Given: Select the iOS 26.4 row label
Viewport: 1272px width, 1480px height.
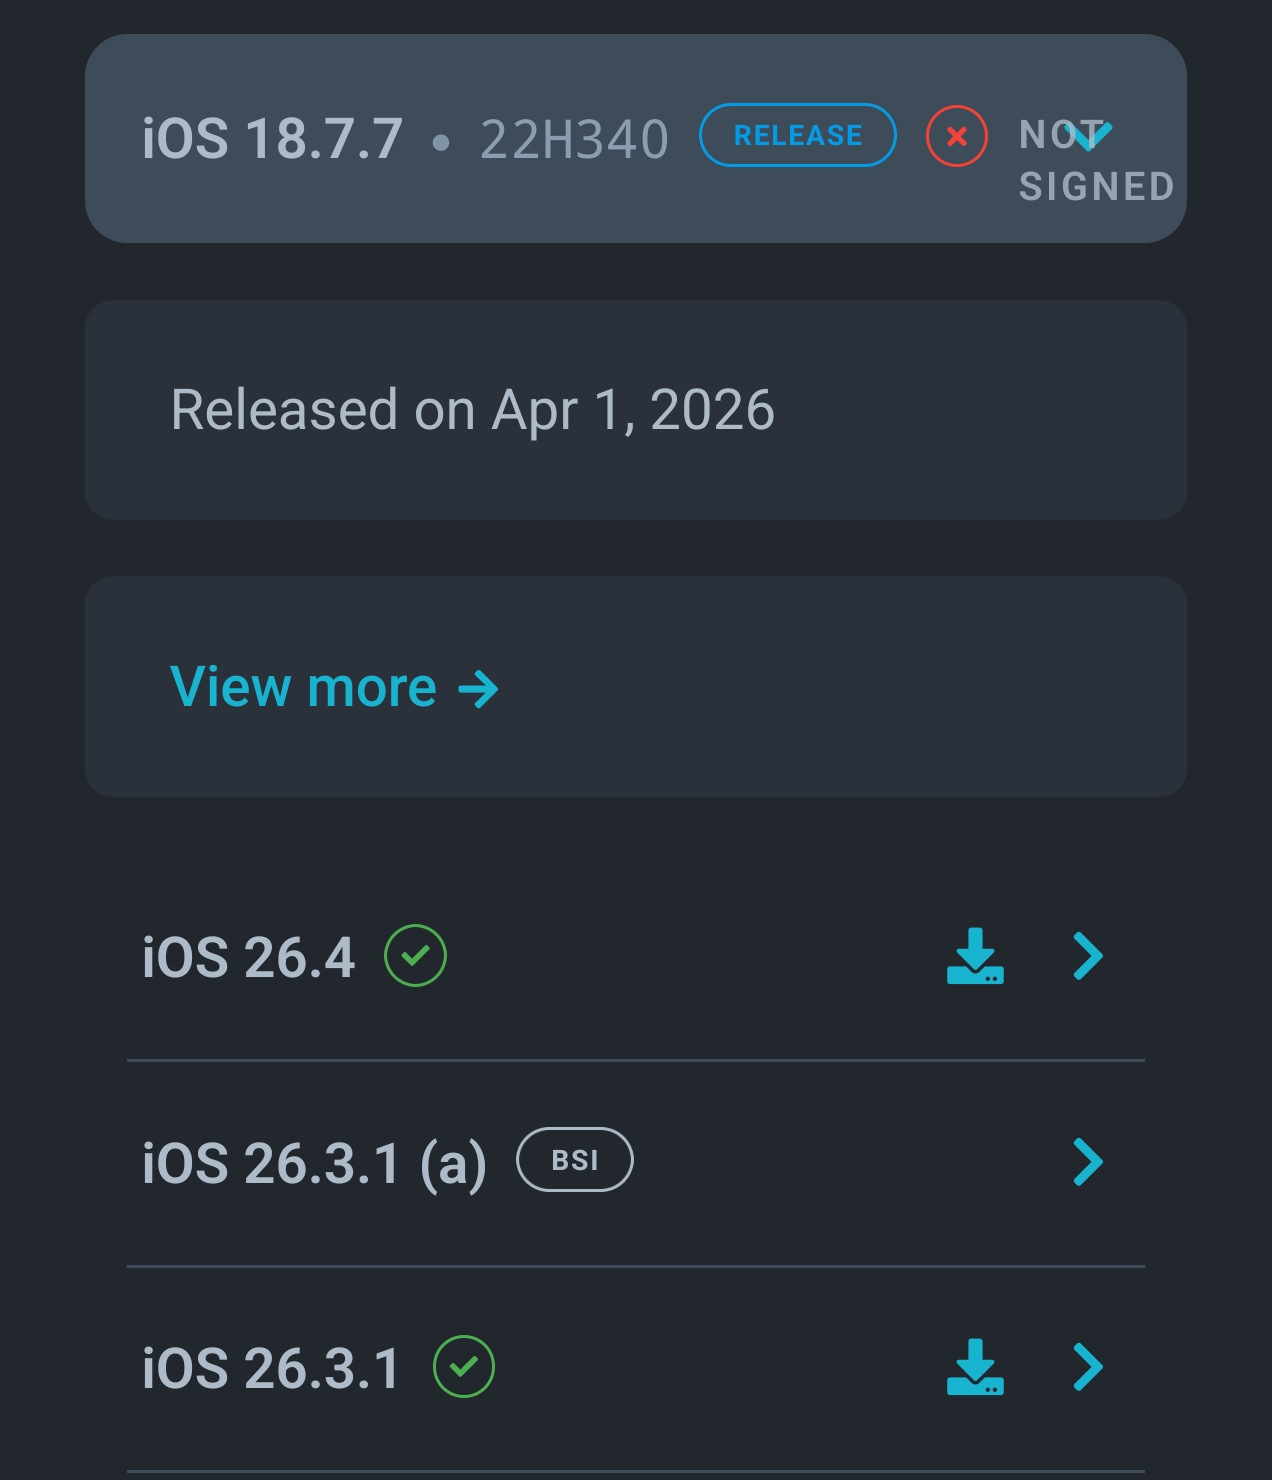Looking at the screenshot, I should click(x=249, y=957).
